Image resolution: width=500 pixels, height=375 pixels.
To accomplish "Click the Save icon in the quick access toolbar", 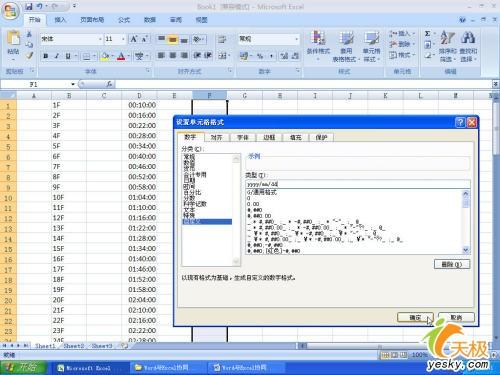I will pyautogui.click(x=29, y=6).
